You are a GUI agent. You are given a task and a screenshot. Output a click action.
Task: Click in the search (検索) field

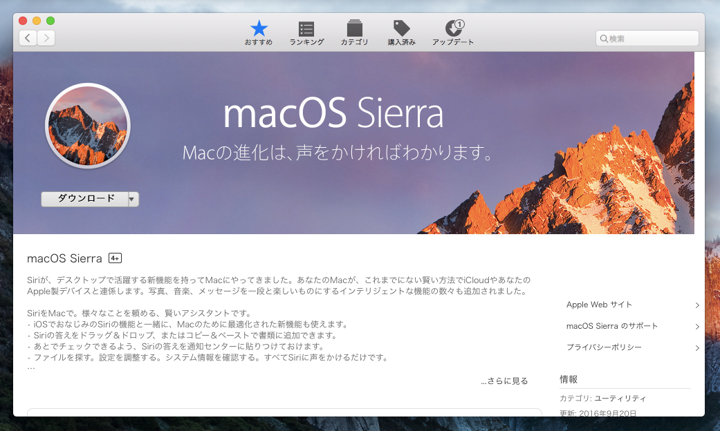647,39
